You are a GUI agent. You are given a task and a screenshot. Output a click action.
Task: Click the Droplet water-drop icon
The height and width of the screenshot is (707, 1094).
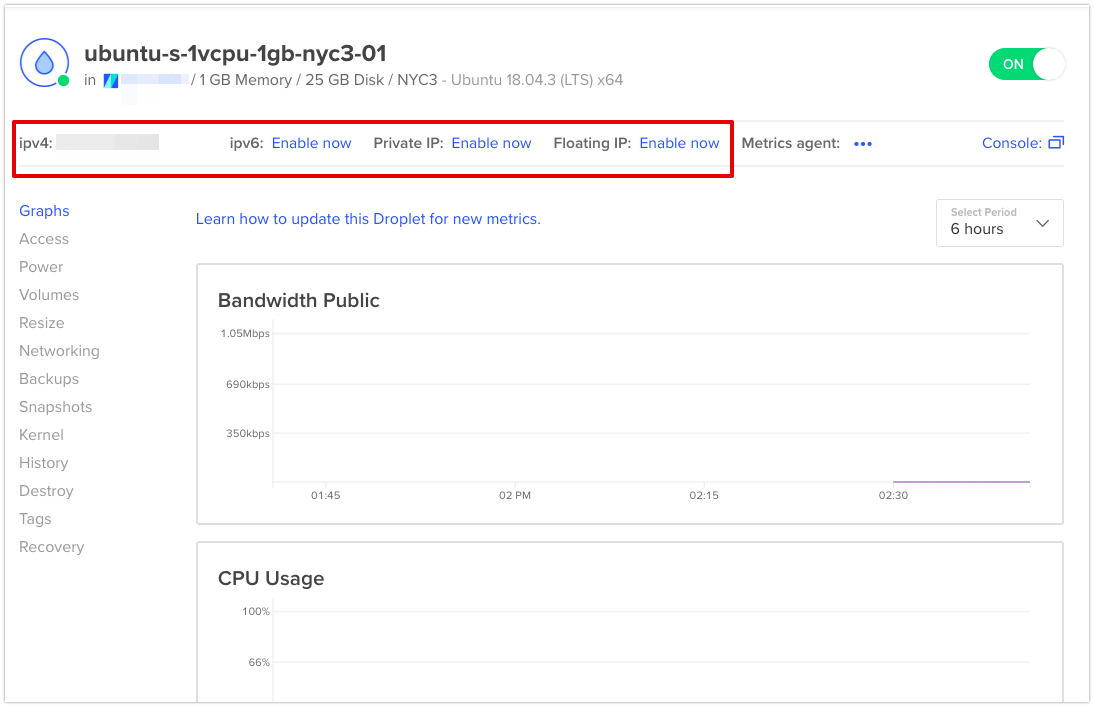point(45,63)
